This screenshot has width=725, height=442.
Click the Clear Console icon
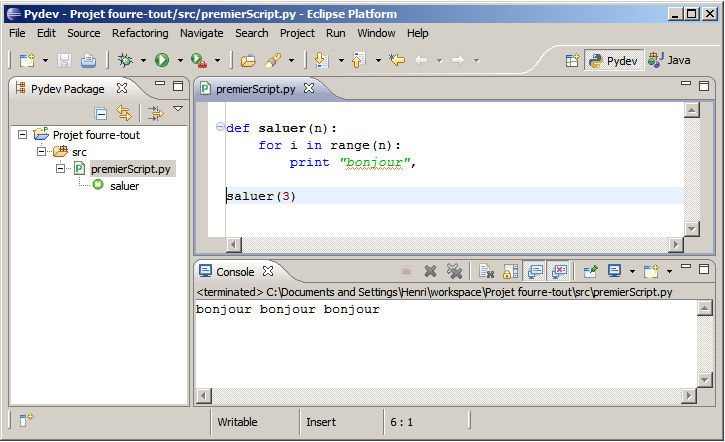486,271
